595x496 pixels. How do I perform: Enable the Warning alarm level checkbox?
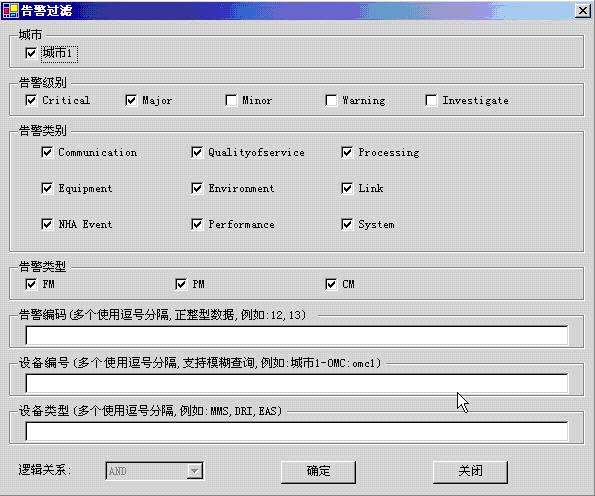(331, 101)
